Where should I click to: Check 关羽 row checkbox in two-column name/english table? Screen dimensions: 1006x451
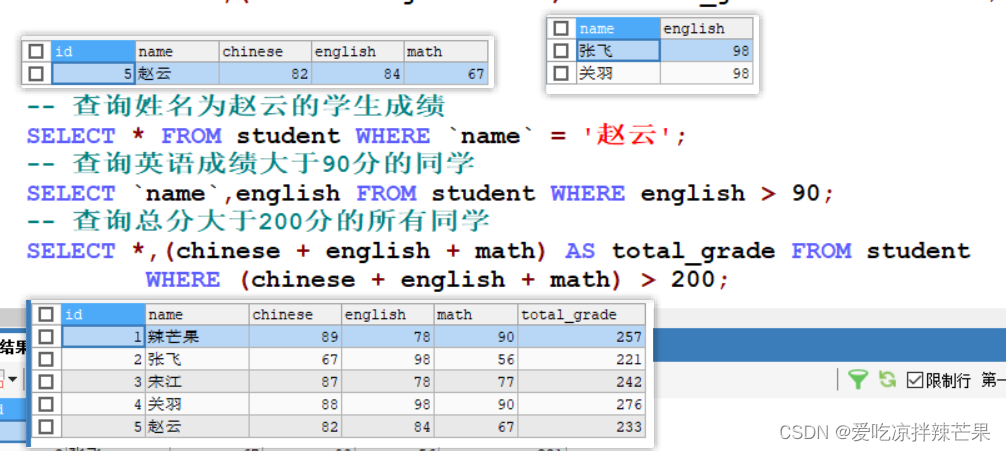point(561,73)
